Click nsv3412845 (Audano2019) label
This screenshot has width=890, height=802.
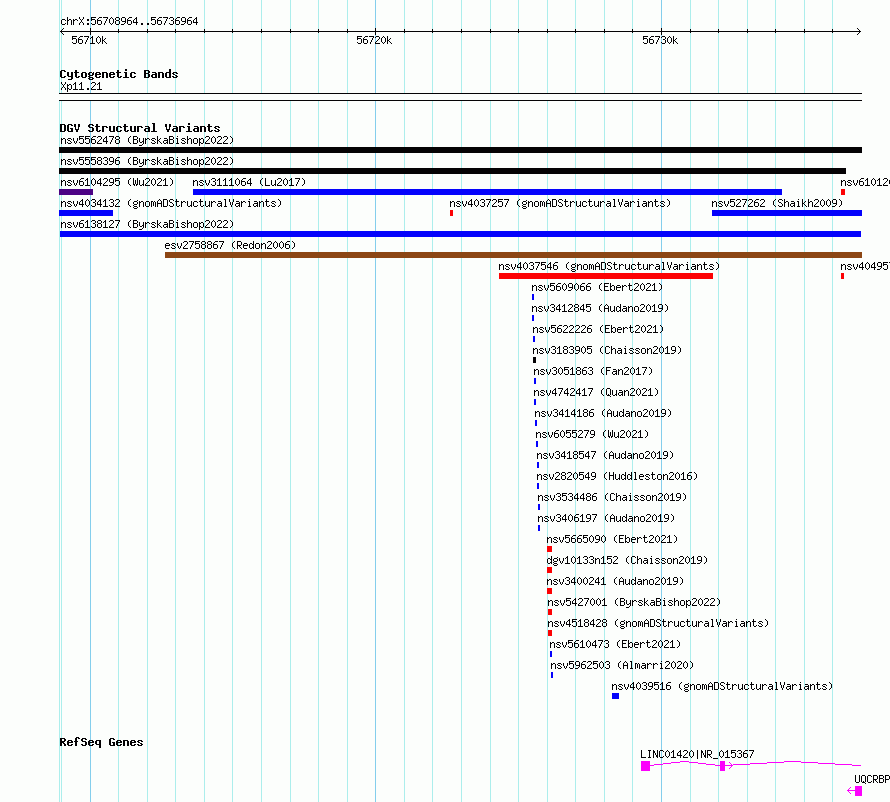click(600, 308)
